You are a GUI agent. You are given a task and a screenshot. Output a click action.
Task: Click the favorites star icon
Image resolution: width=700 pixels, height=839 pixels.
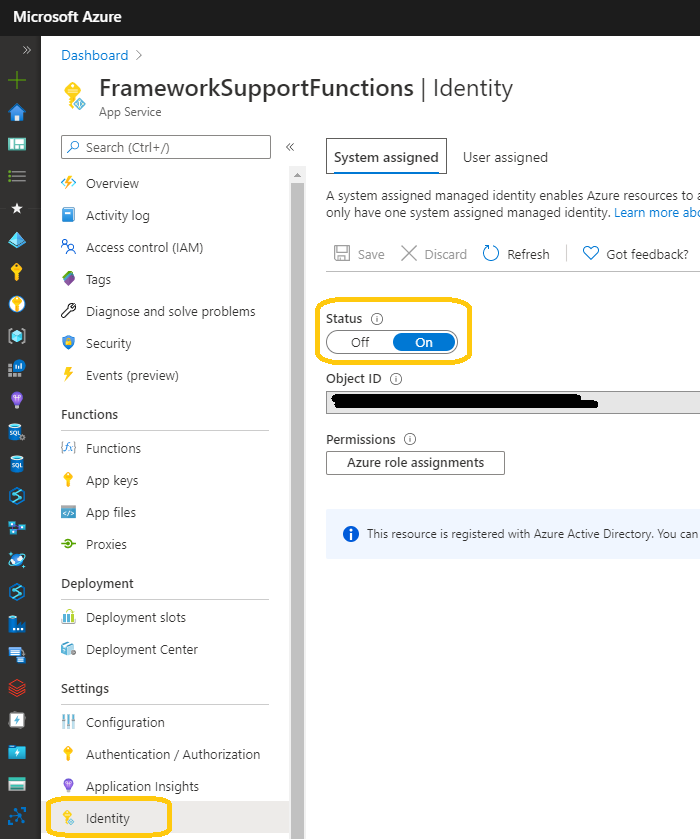click(x=17, y=208)
